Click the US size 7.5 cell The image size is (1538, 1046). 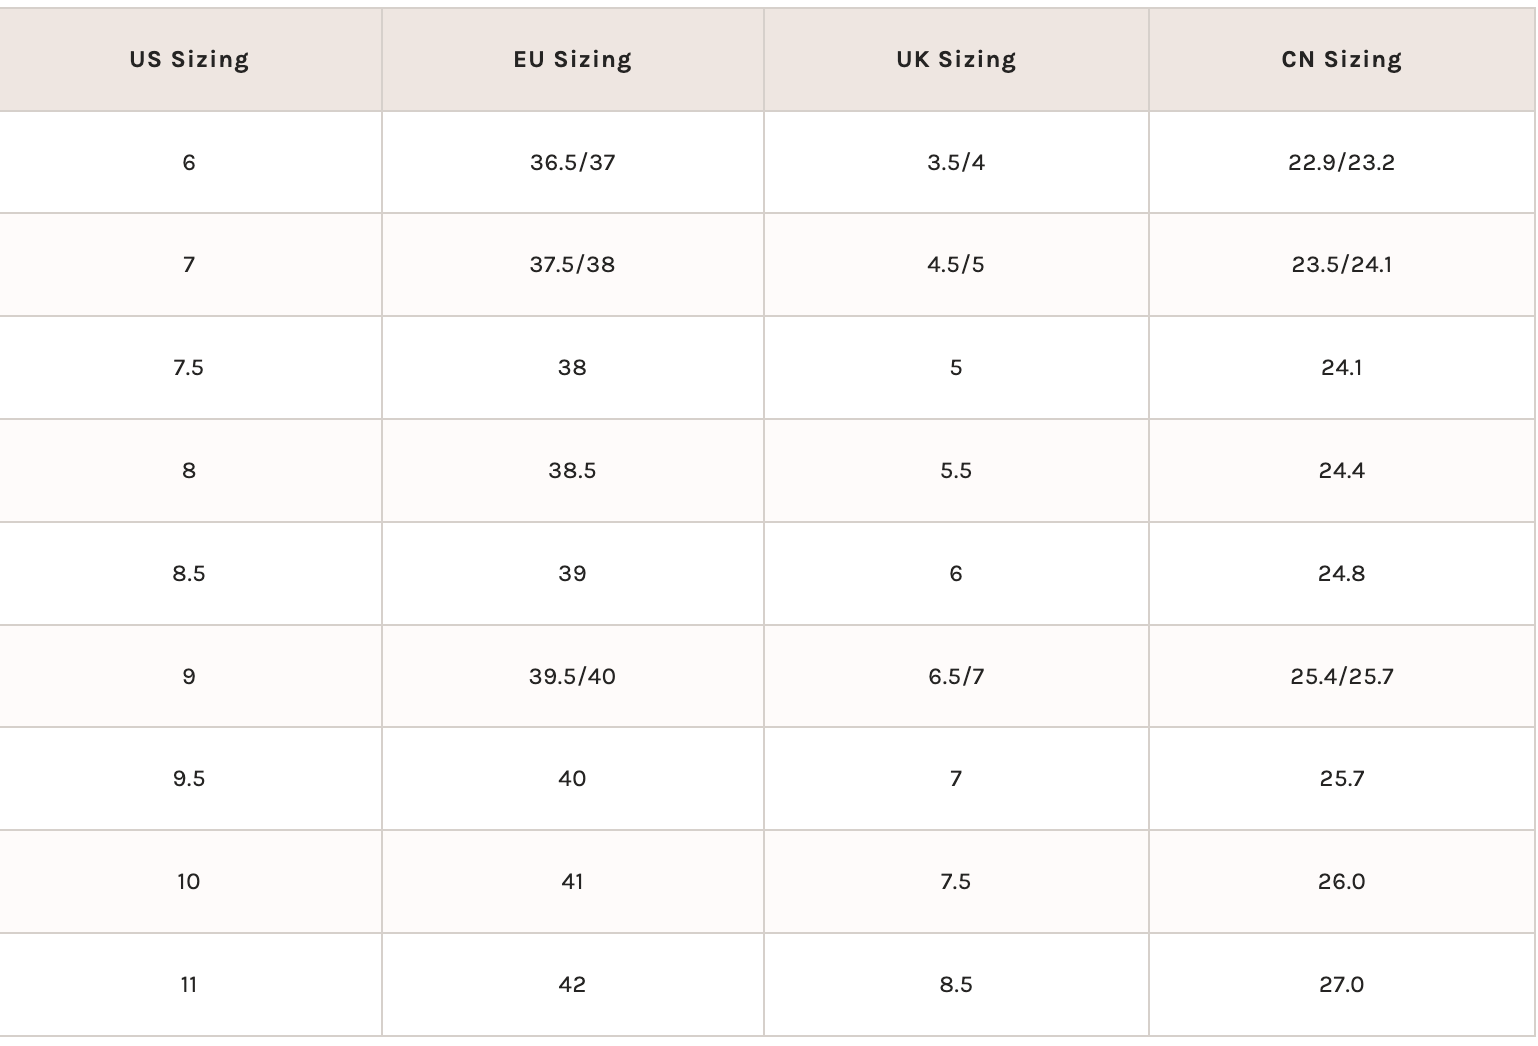coord(189,368)
